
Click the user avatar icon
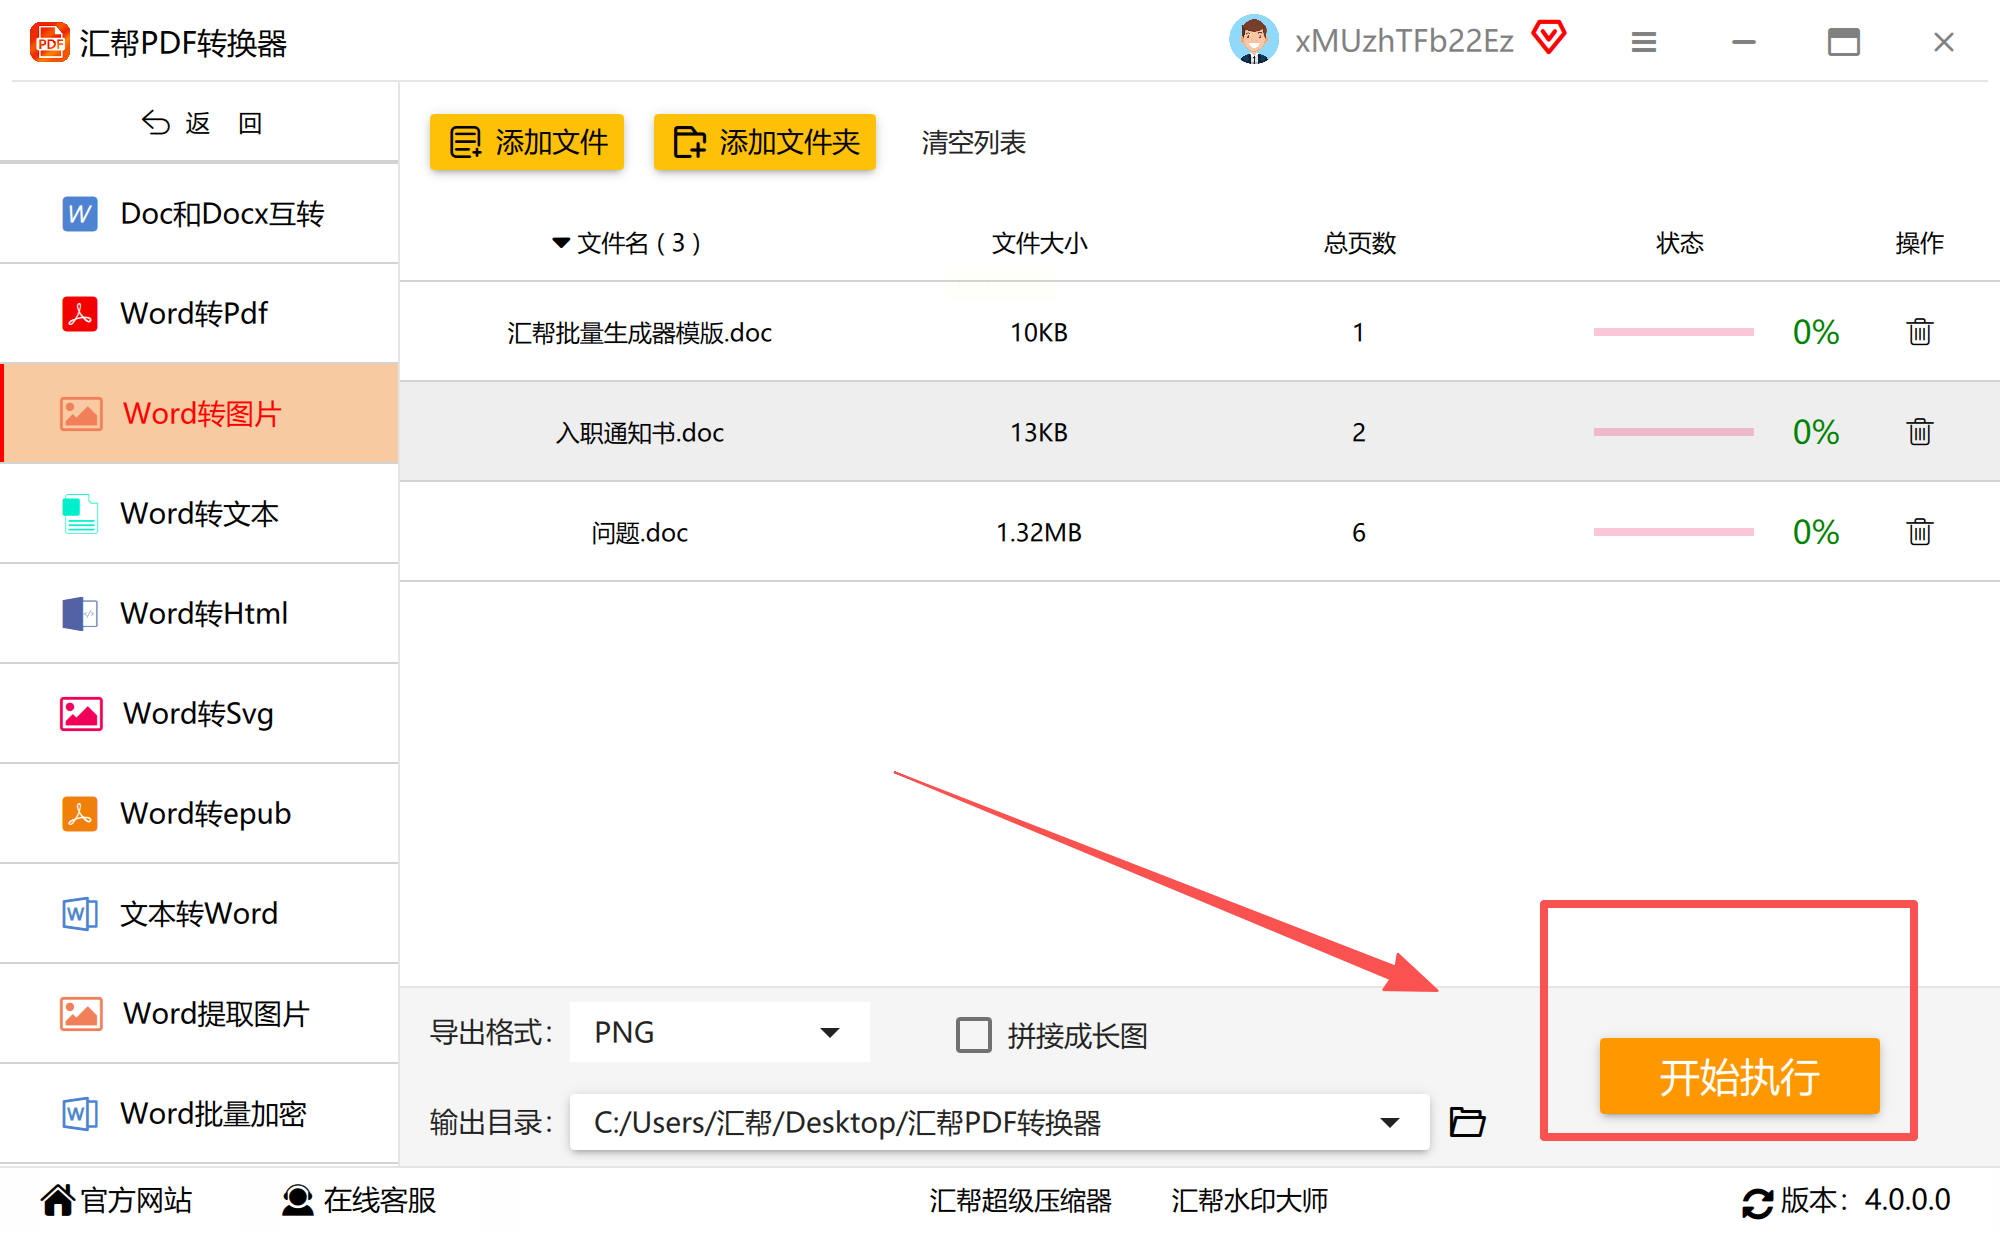coord(1253,40)
